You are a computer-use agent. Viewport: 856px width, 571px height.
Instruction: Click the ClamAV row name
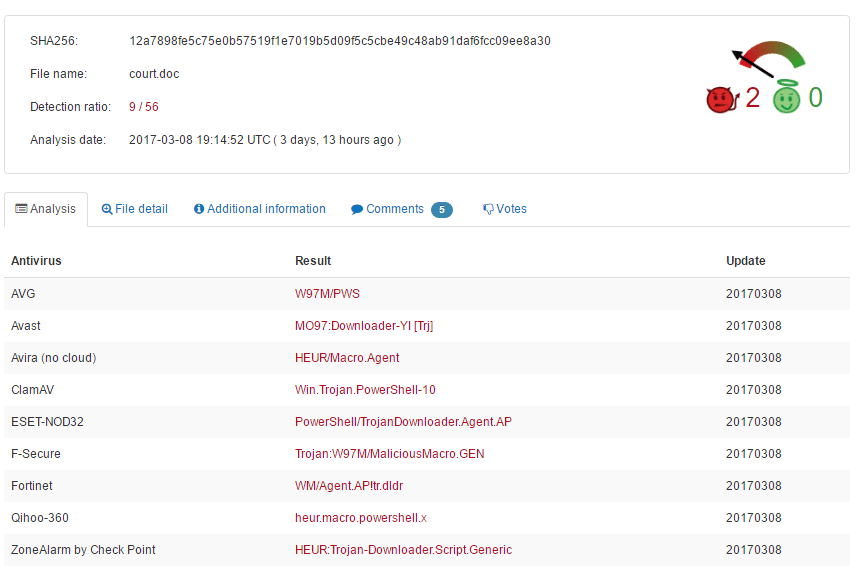click(32, 390)
